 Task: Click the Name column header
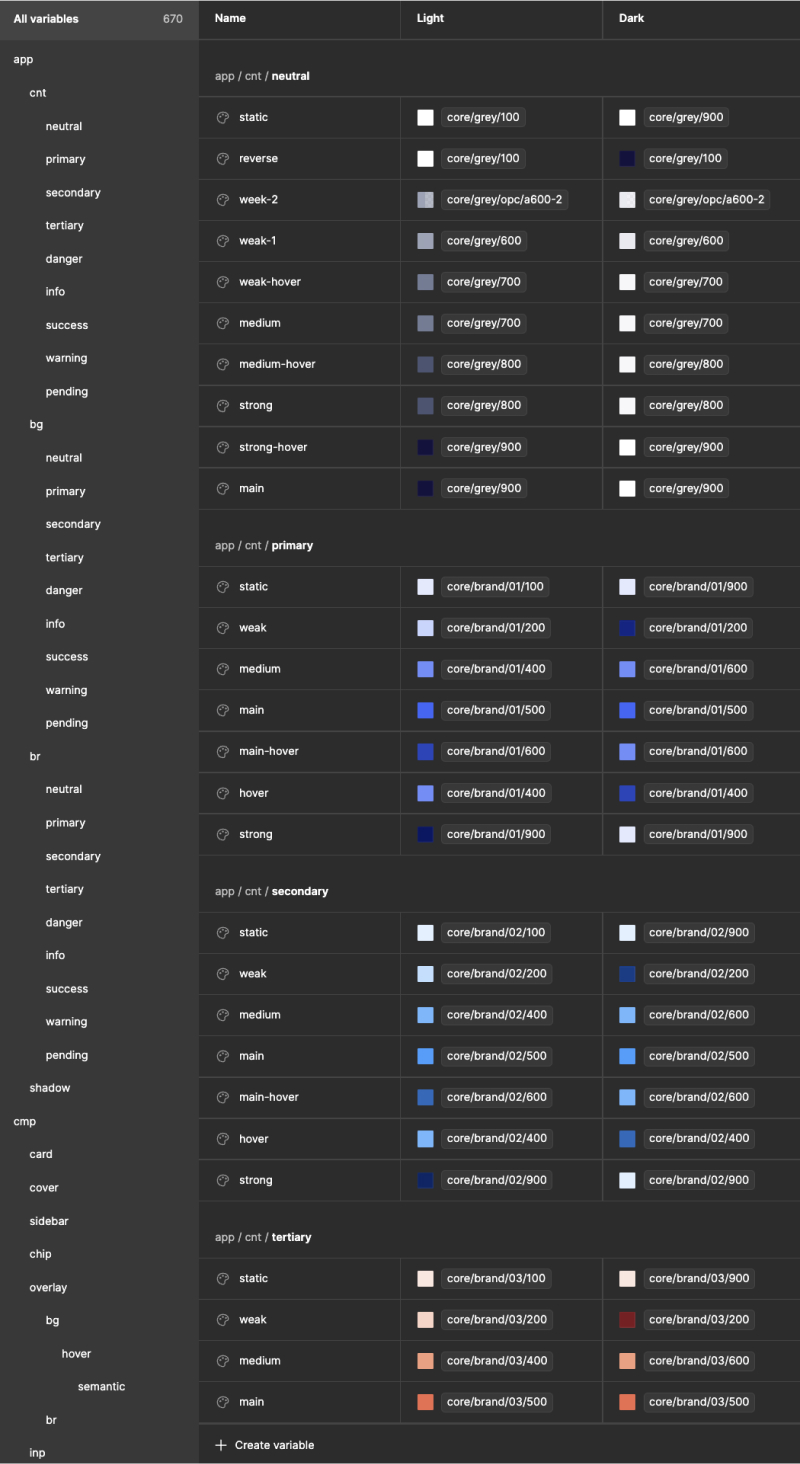[230, 18]
